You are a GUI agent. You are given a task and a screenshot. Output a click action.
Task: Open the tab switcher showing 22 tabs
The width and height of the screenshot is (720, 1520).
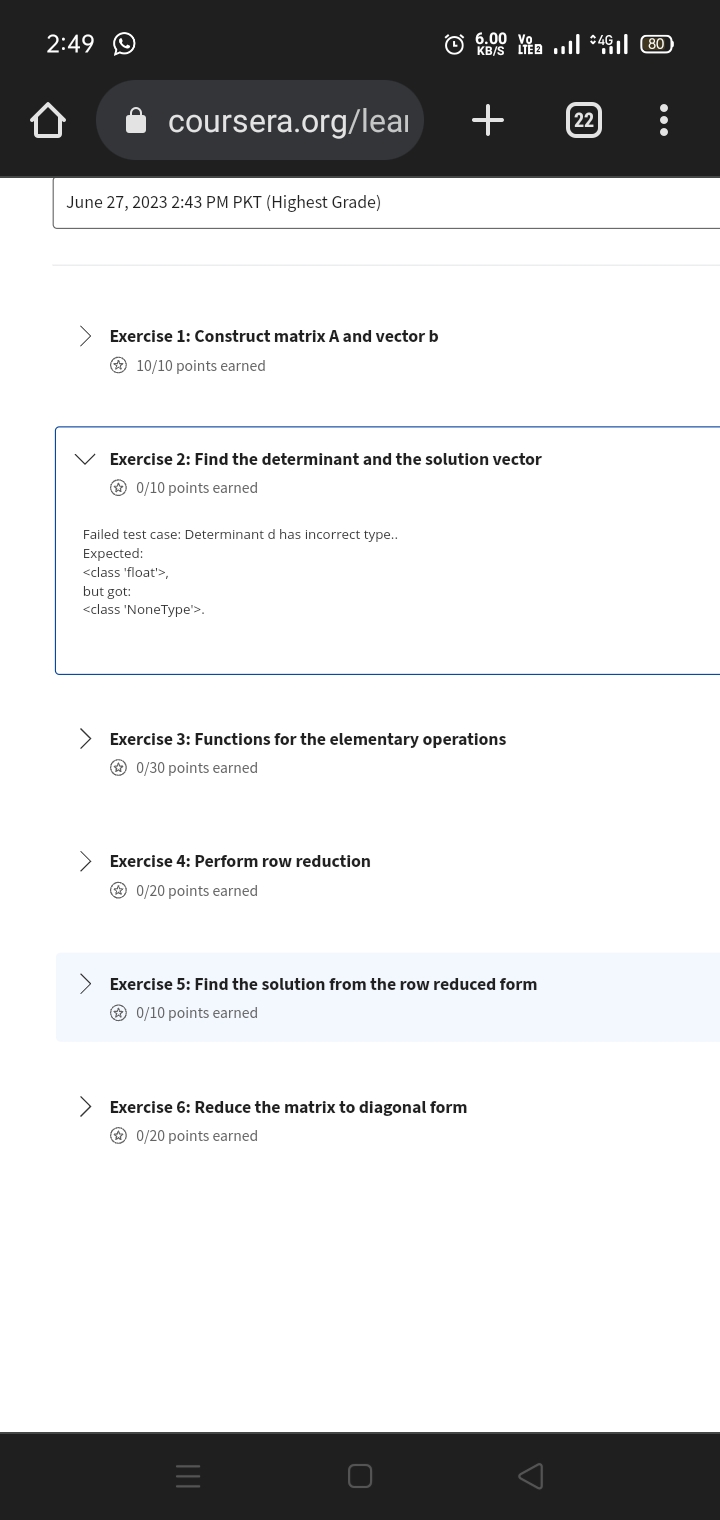(584, 121)
